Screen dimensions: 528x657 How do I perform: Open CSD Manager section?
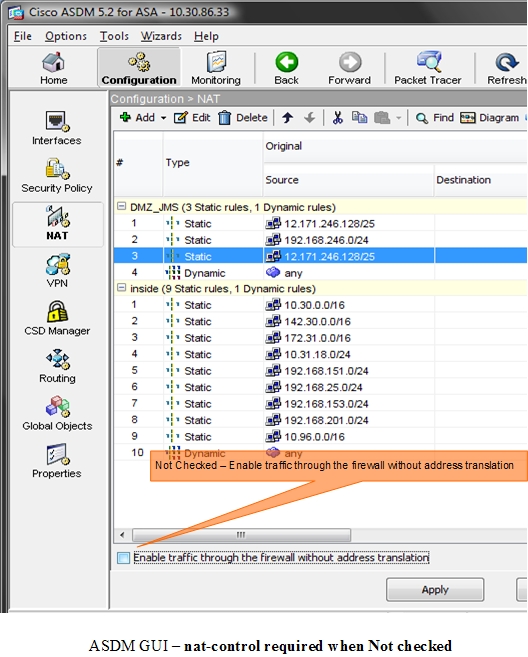coord(57,318)
